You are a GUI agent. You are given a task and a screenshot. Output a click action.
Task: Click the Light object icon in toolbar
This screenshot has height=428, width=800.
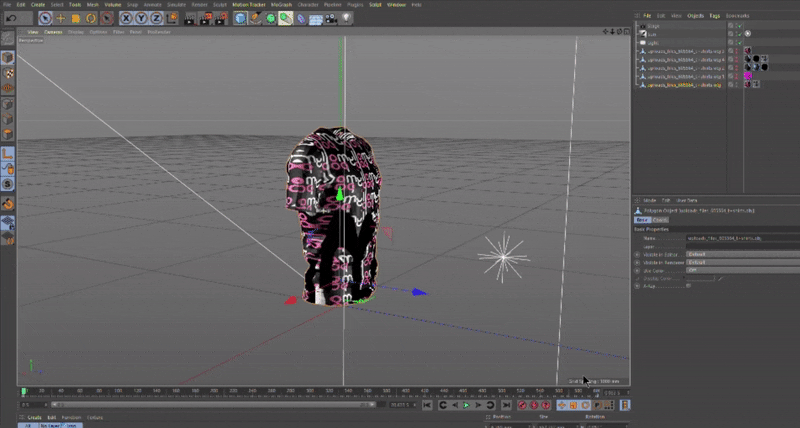347,18
